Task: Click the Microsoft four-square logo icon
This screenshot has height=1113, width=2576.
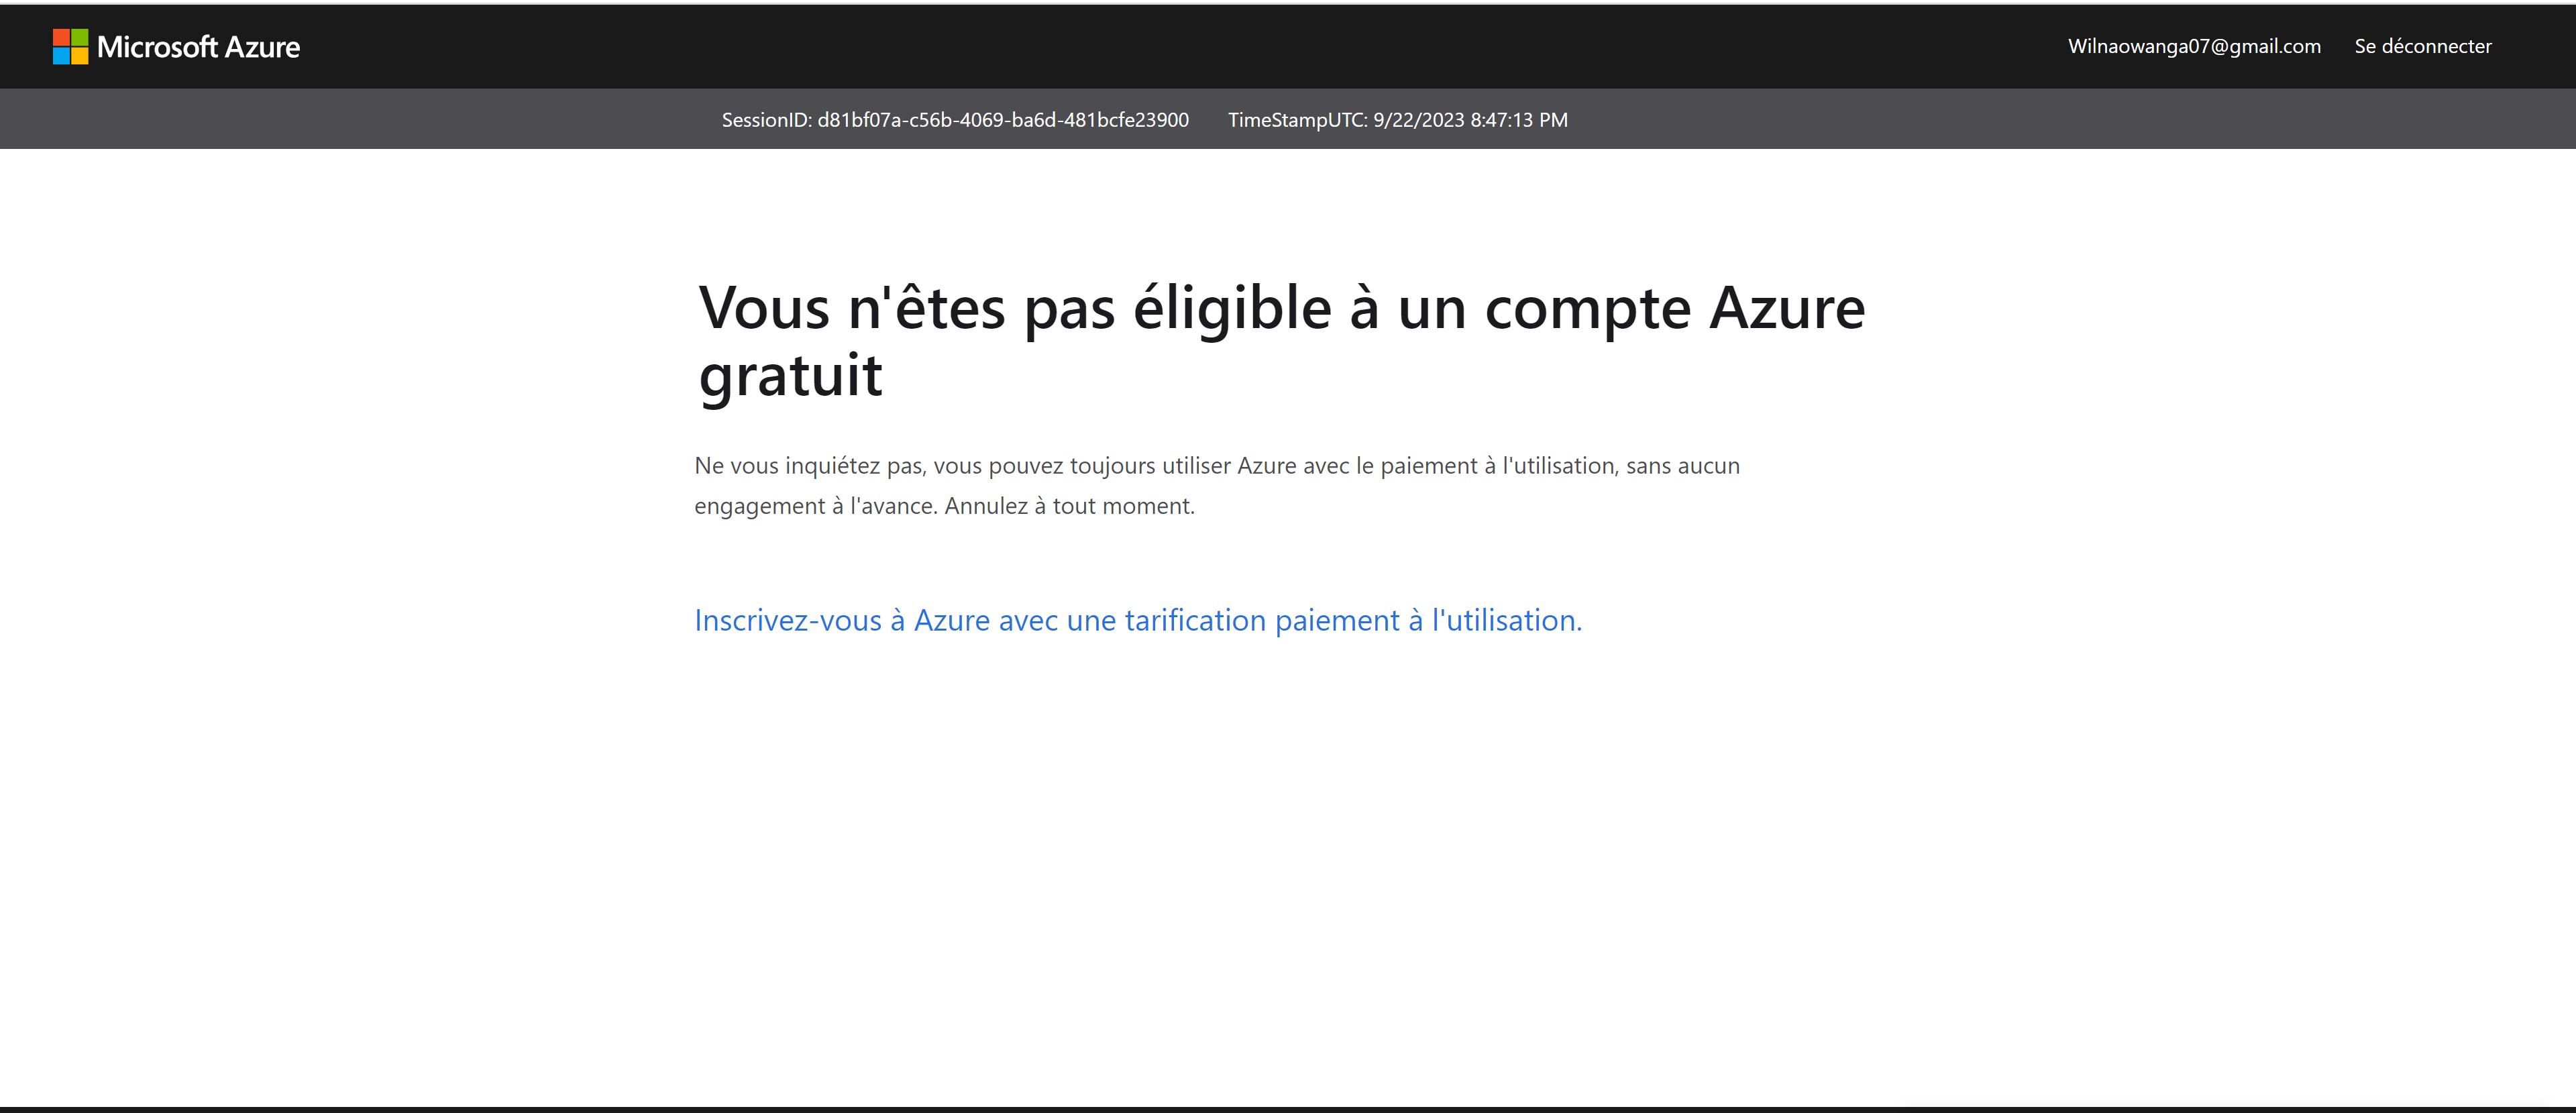Action: click(x=70, y=46)
